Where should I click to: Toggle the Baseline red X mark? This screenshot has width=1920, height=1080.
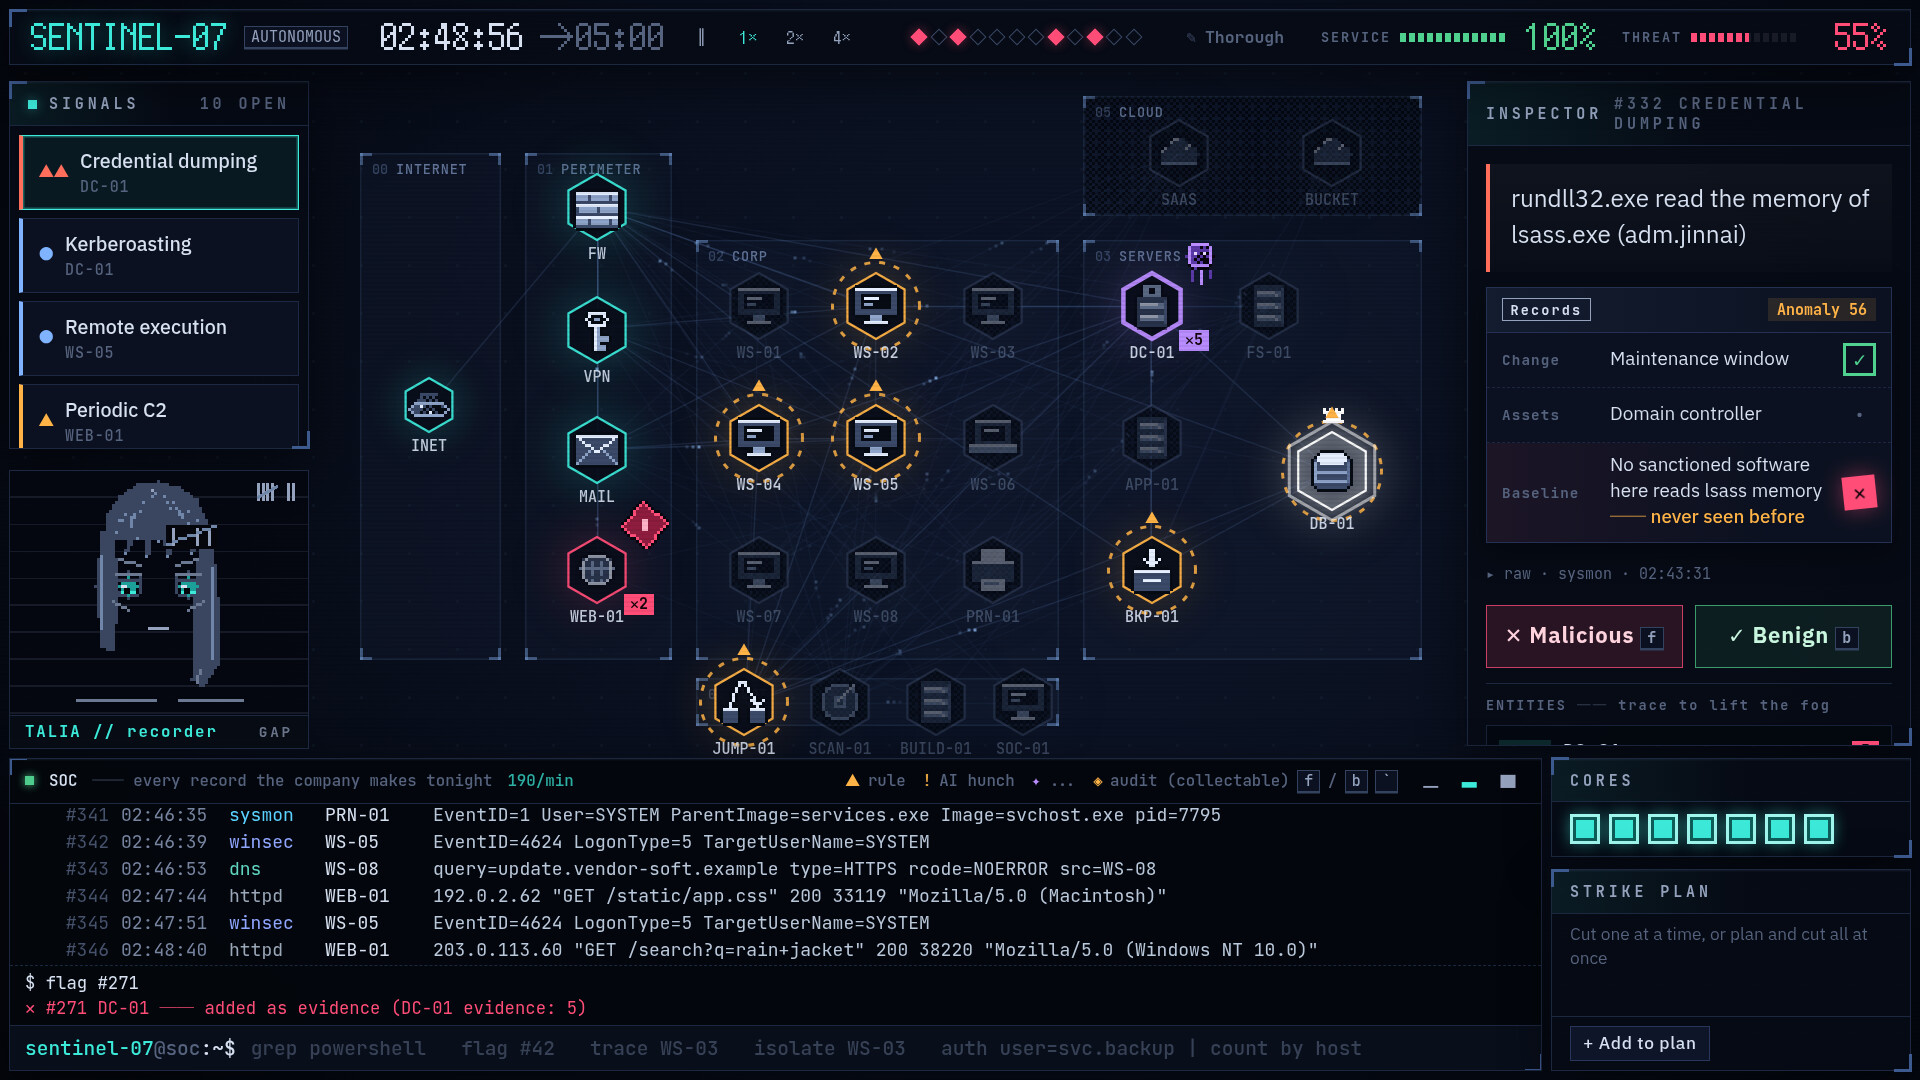click(1859, 493)
